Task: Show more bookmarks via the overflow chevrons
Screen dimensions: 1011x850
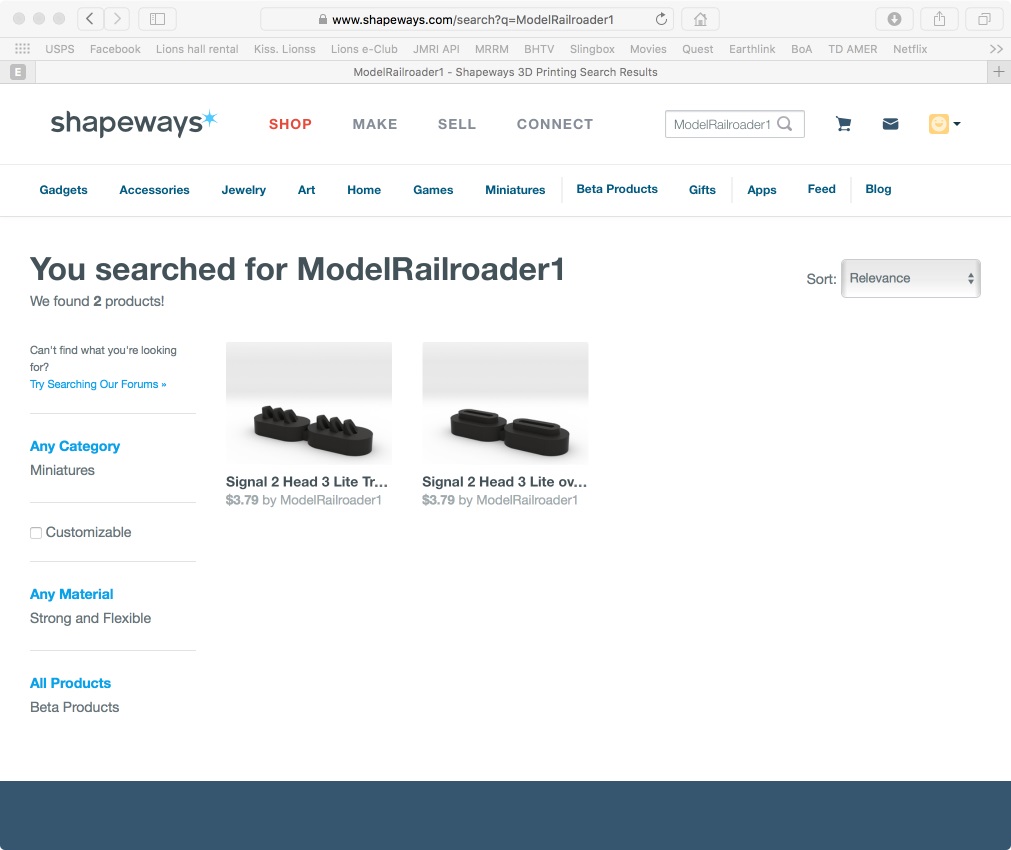Action: point(996,49)
